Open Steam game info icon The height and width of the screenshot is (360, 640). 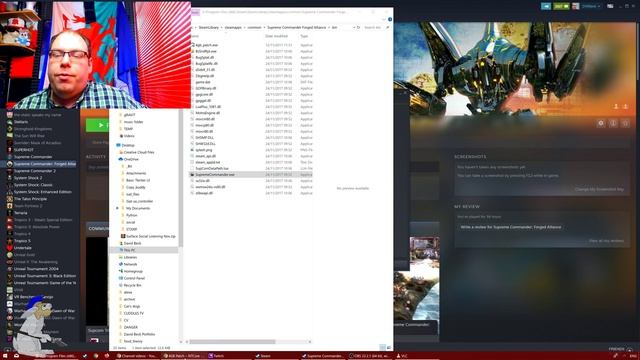pyautogui.click(x=613, y=123)
